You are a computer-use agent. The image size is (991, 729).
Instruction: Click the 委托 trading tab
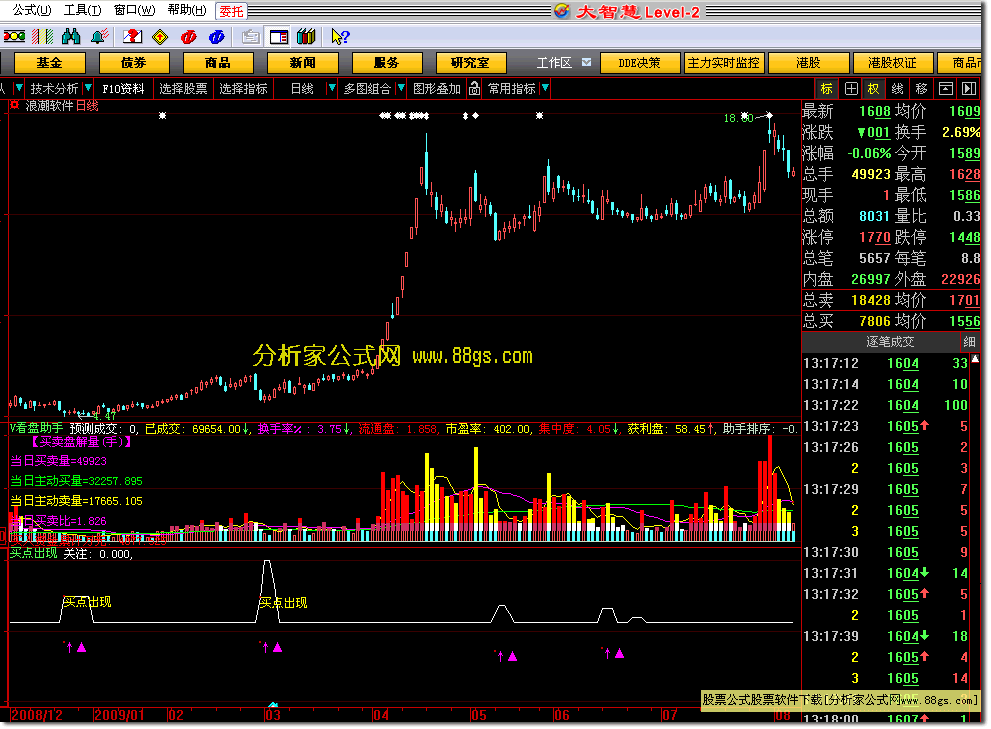click(231, 11)
